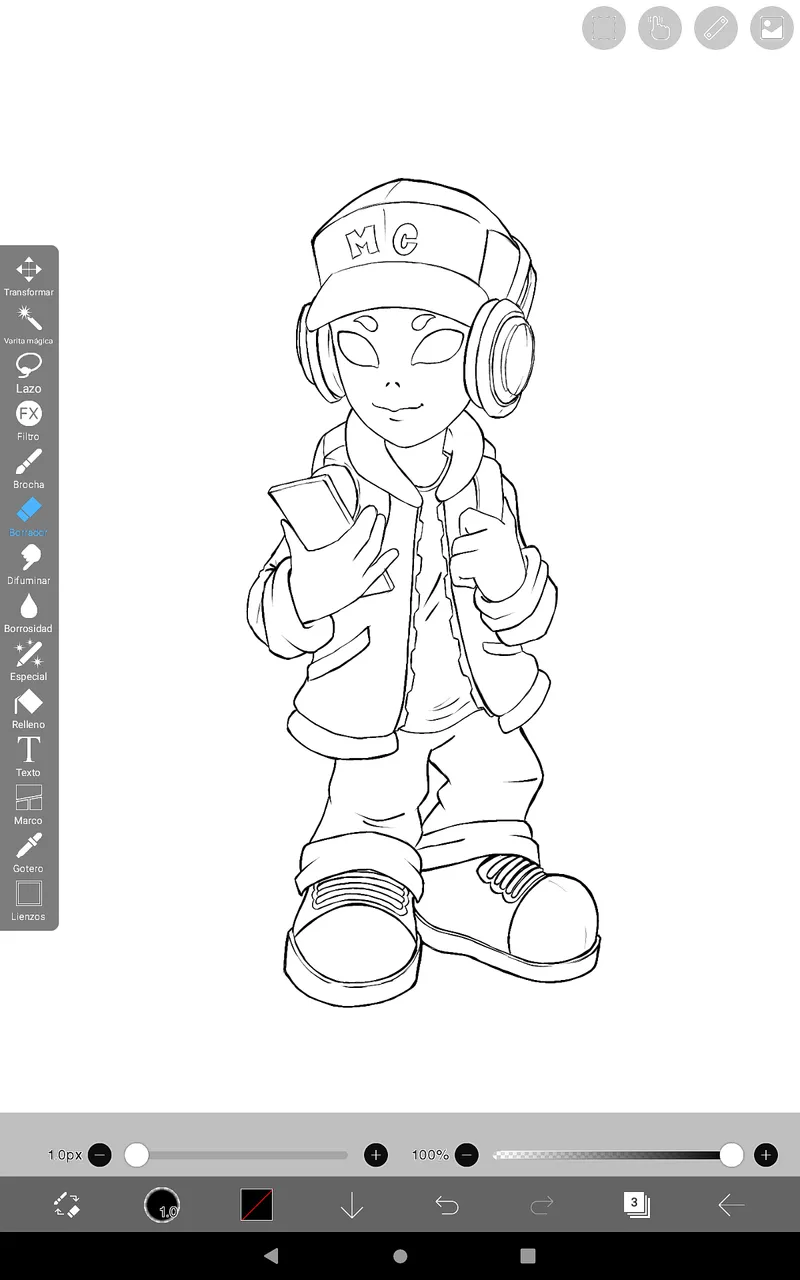Pick the Gotero eyedropper tool

[x=28, y=853]
